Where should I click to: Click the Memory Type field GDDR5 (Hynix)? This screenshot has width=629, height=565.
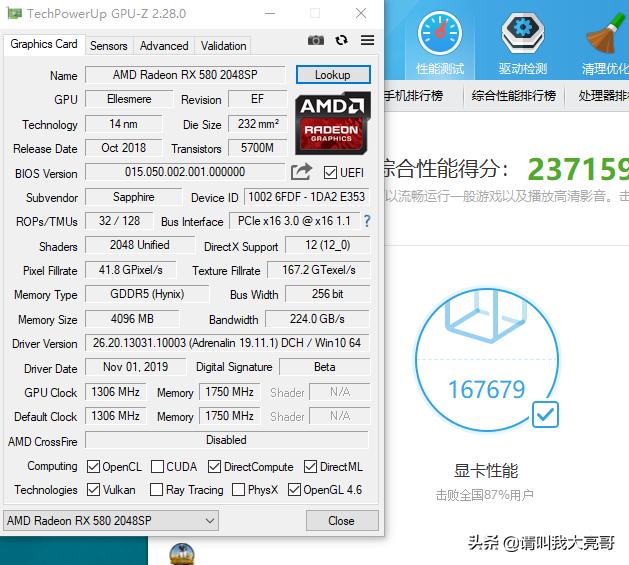click(147, 294)
